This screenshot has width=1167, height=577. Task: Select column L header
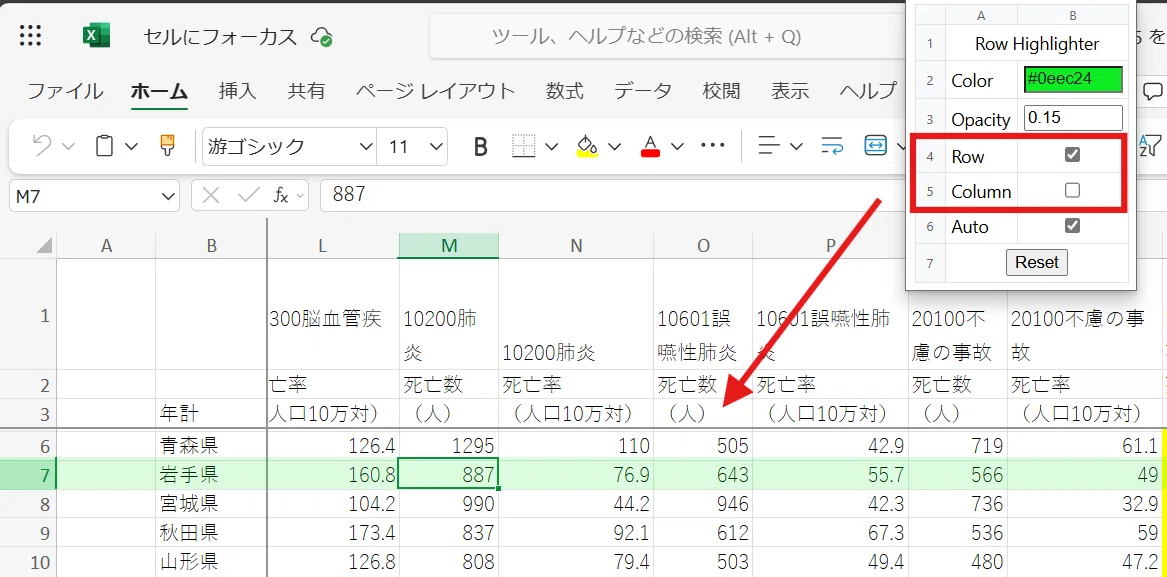[322, 246]
